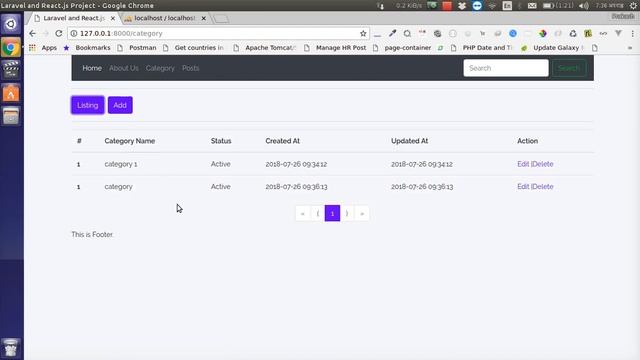
Task: Click the blue circle extension icon in toolbar
Action: click(x=513, y=33)
